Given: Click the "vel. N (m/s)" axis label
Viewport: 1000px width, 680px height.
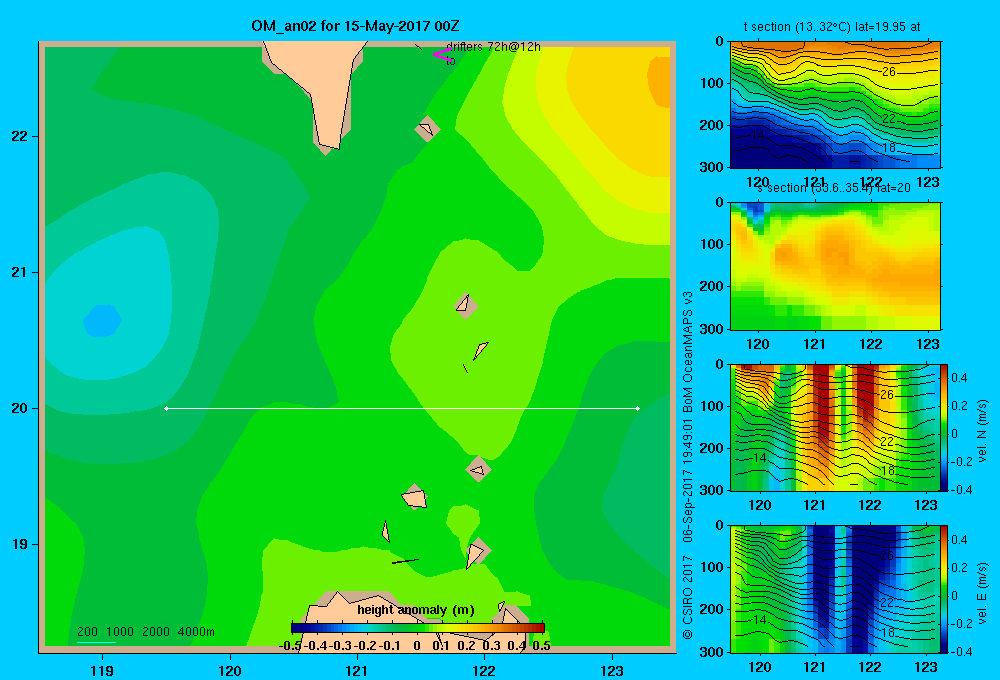Looking at the screenshot, I should click(x=982, y=431).
